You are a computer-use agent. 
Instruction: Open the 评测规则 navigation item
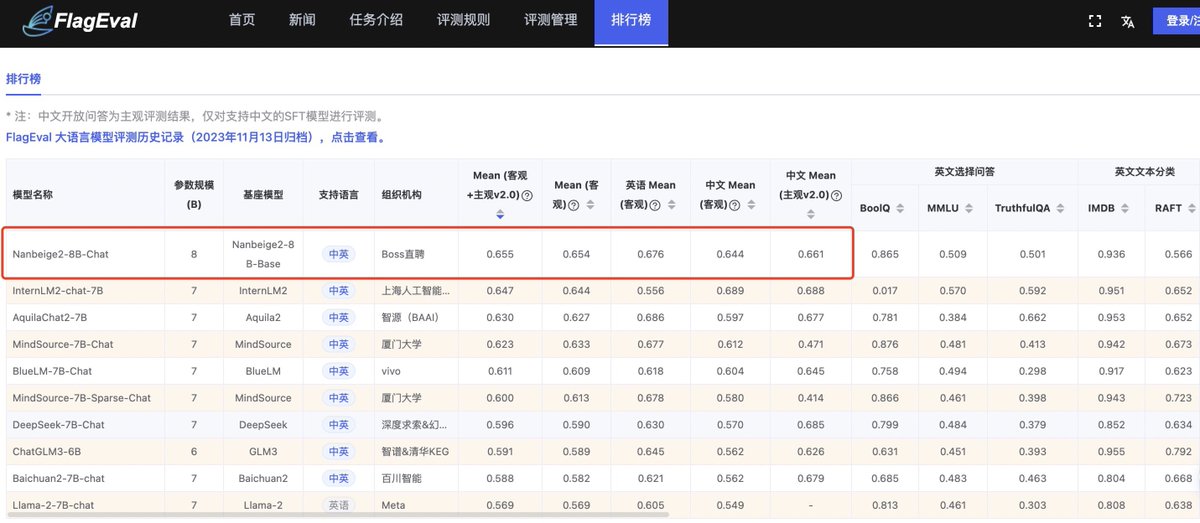[x=463, y=20]
